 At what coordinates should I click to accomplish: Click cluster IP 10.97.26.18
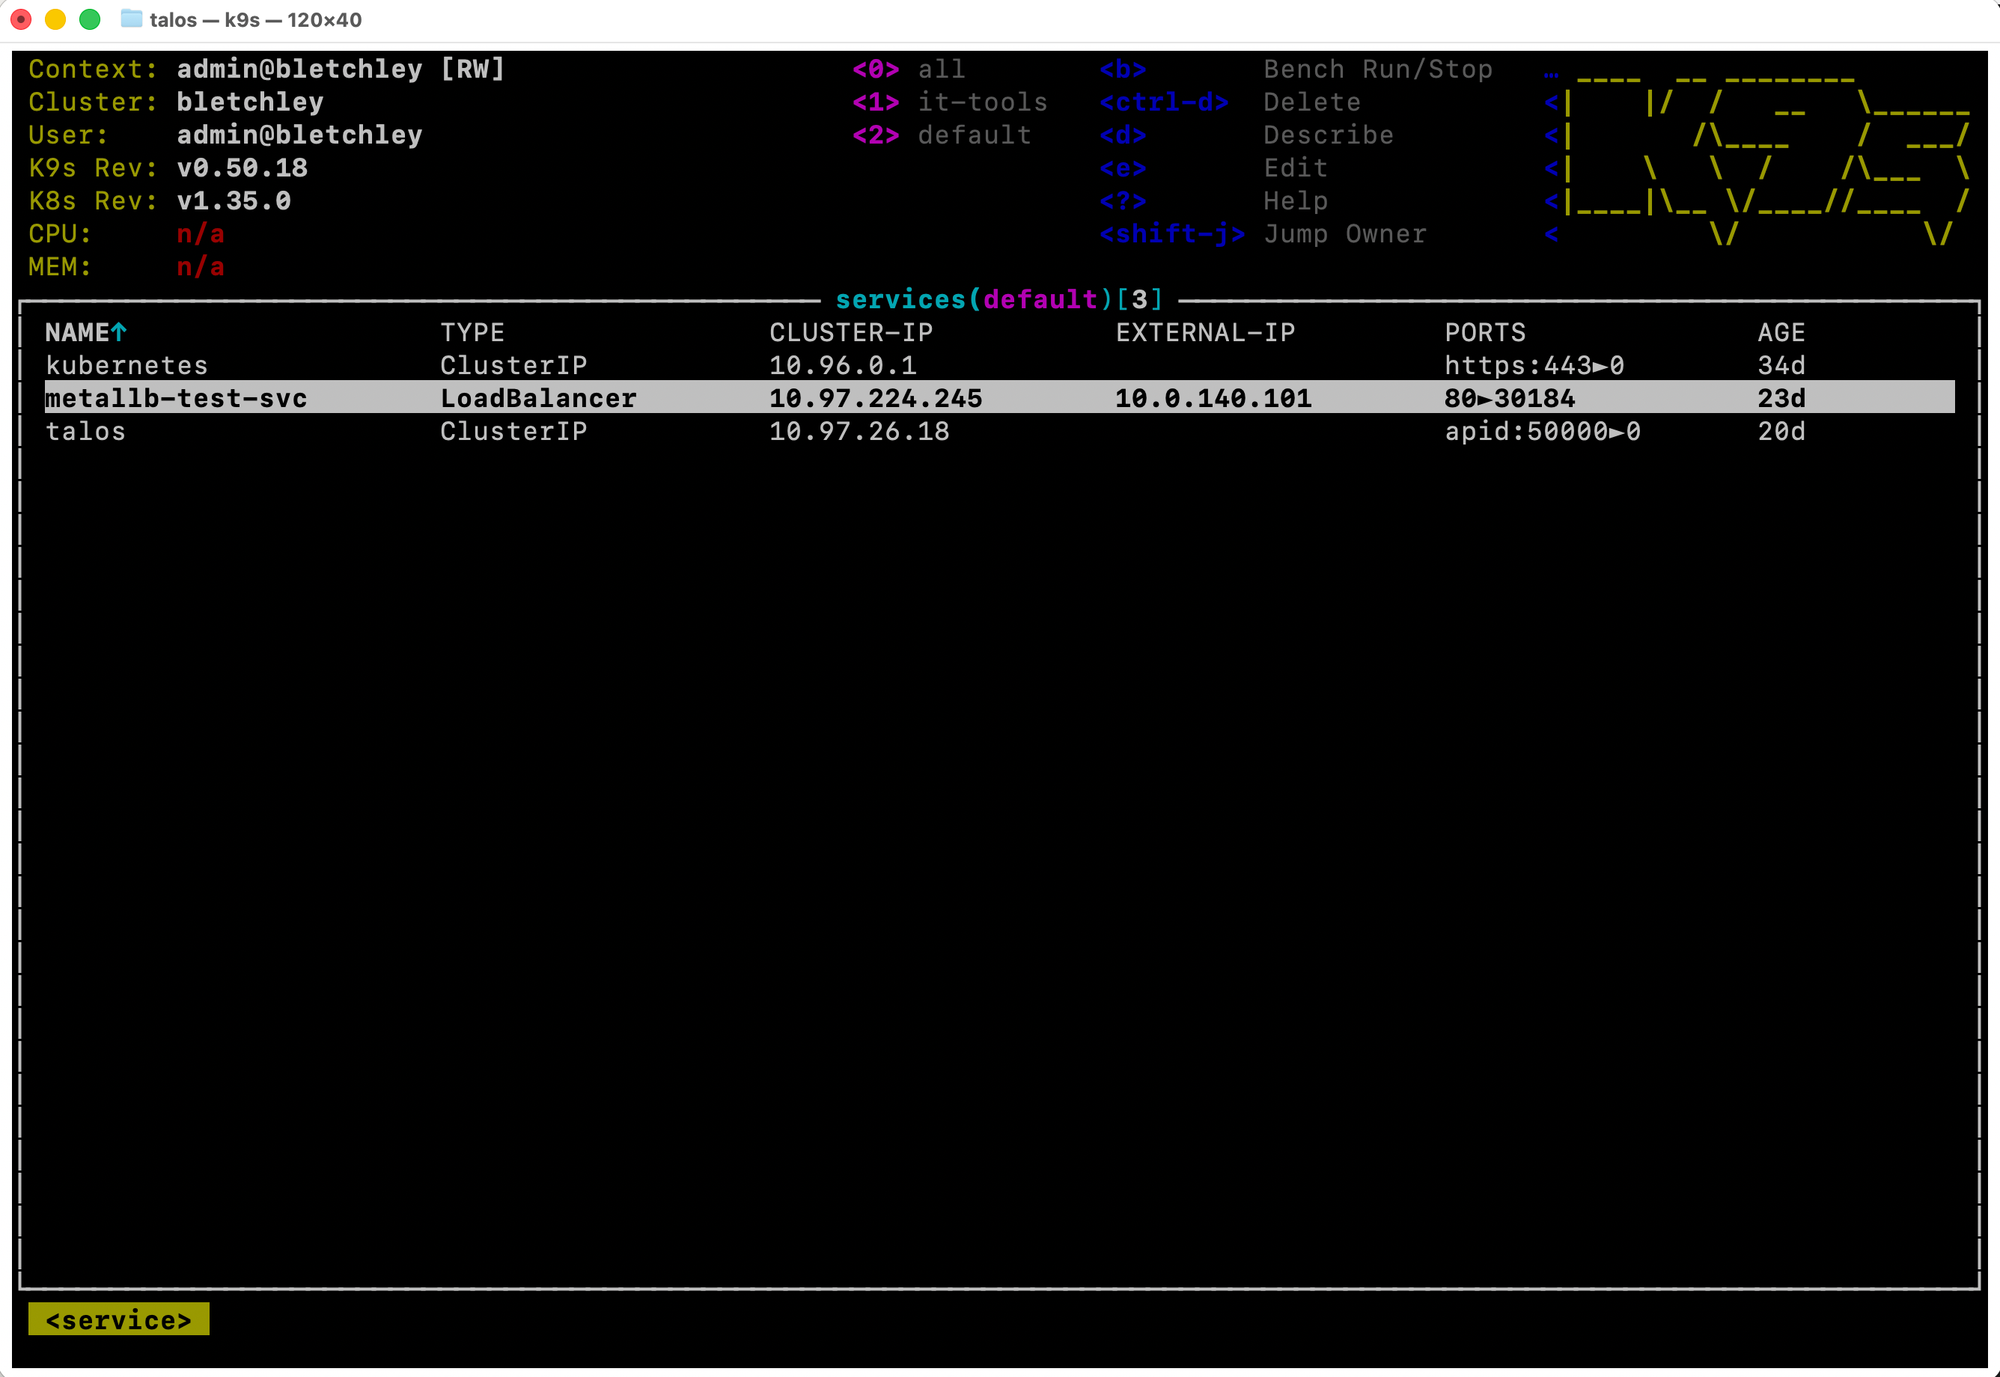point(859,431)
